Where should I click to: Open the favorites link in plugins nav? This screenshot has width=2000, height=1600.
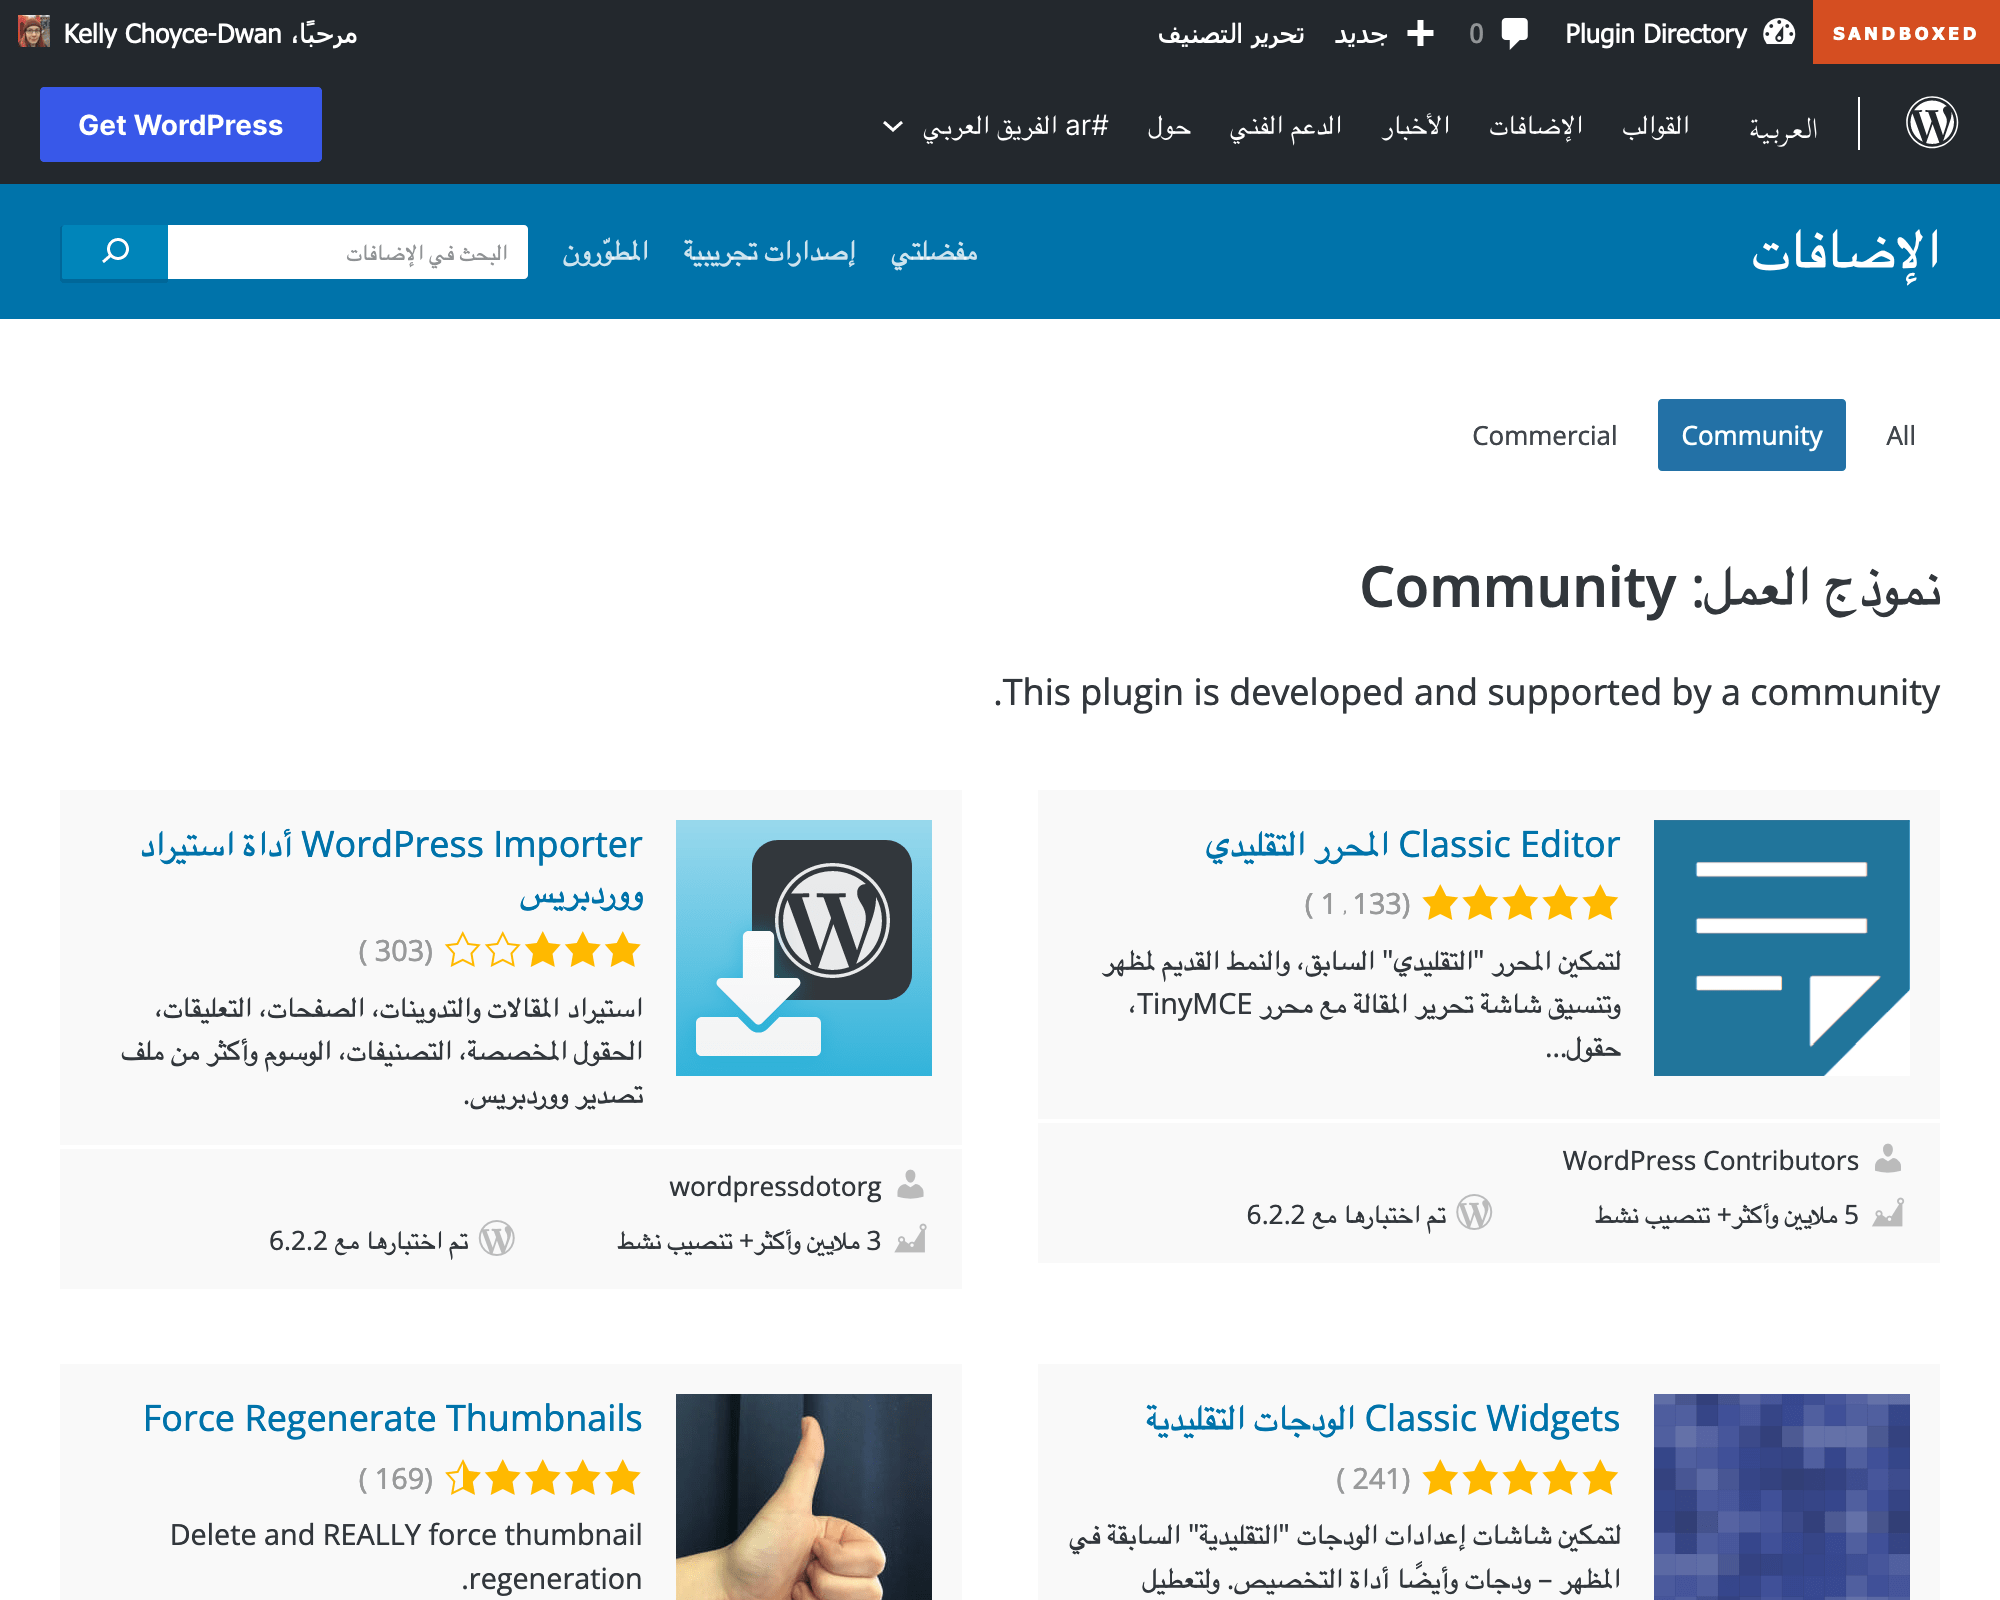tap(933, 252)
